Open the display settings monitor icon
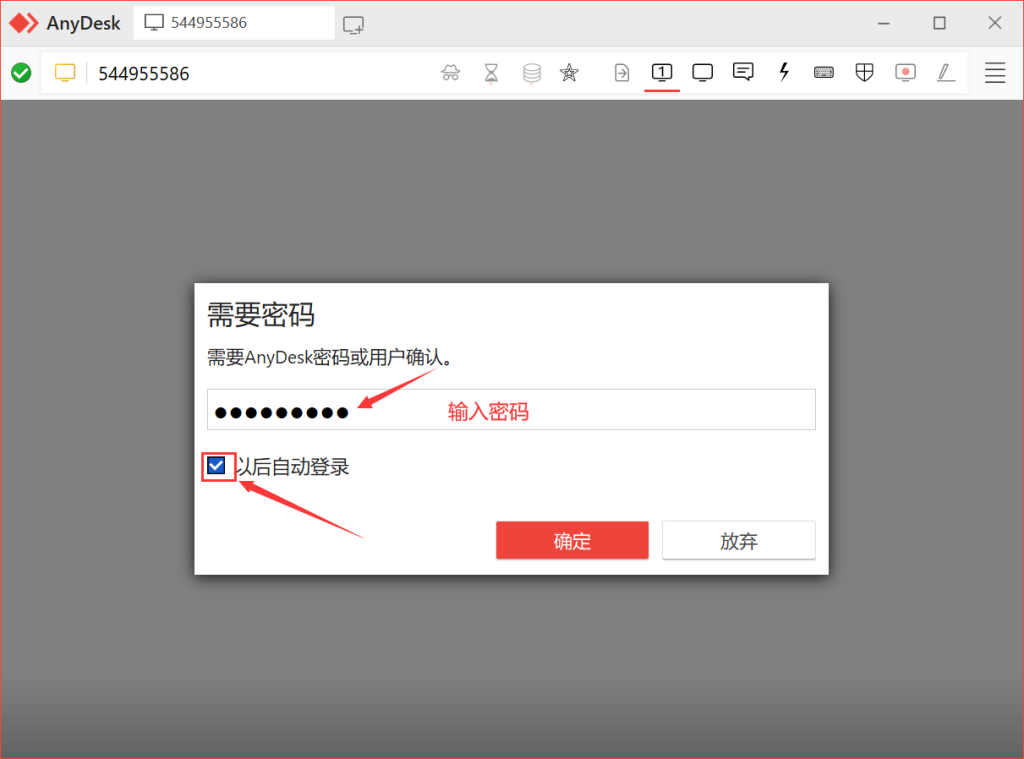The width and height of the screenshot is (1024, 759). pyautogui.click(x=703, y=73)
